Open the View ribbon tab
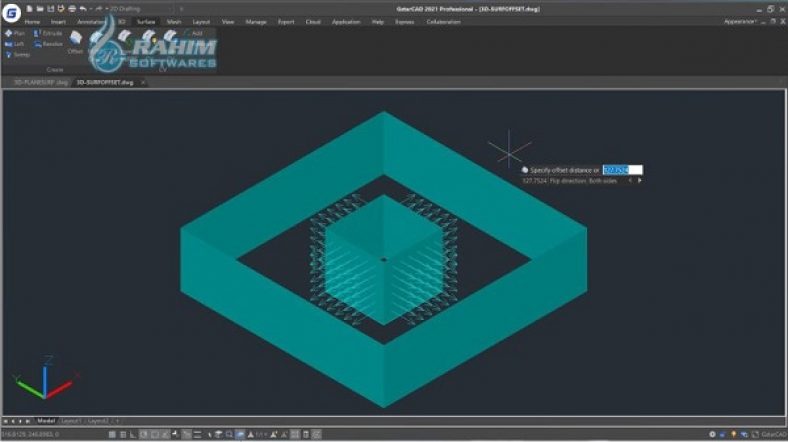The width and height of the screenshot is (788, 442). coord(228,22)
